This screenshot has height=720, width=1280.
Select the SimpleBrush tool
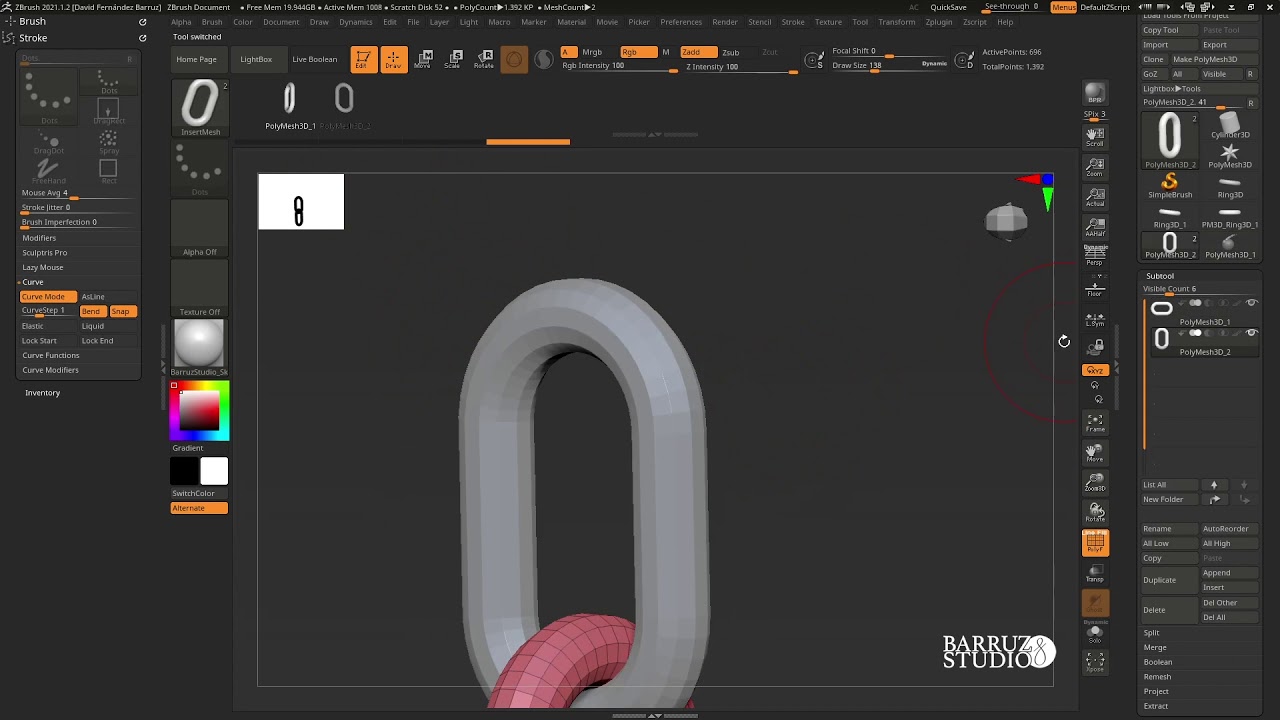click(1169, 185)
